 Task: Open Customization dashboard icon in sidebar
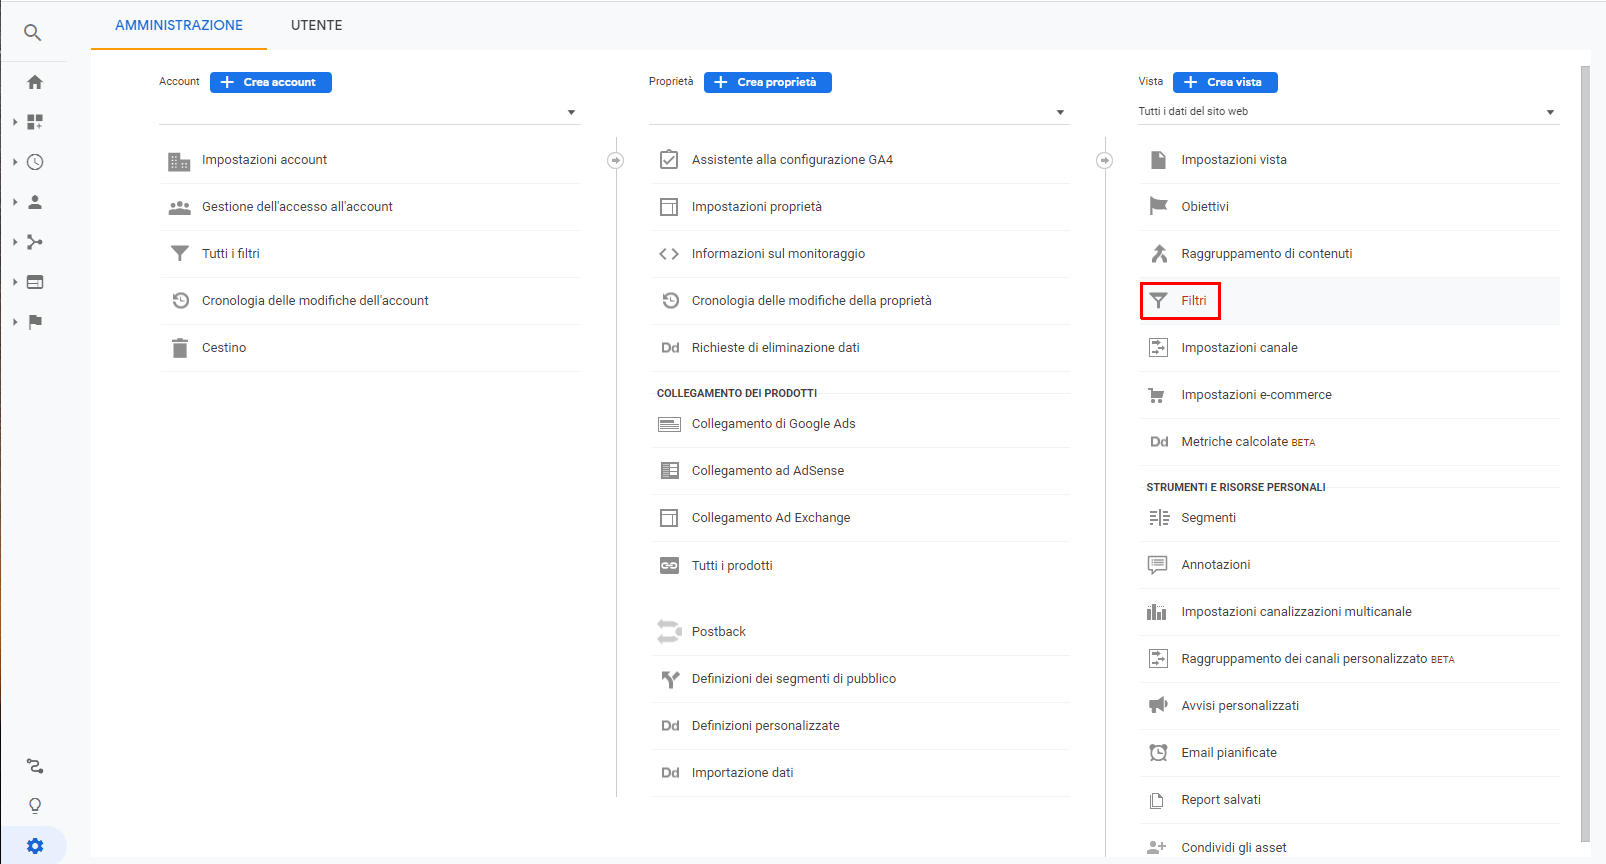[x=35, y=122]
